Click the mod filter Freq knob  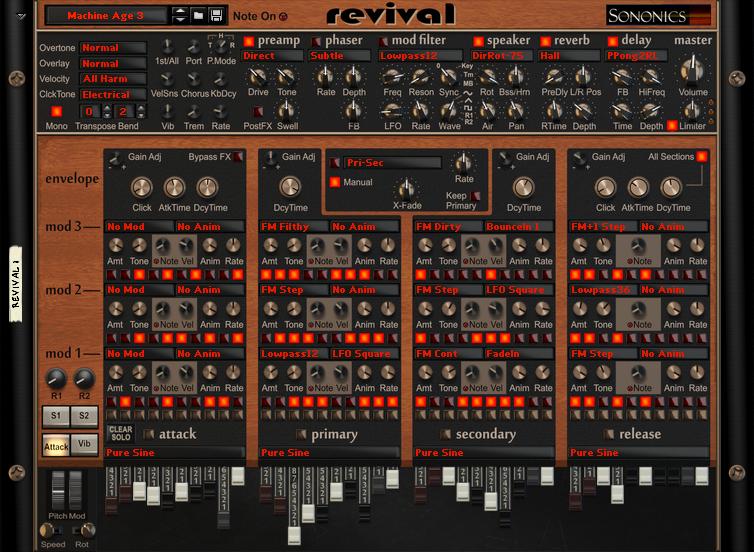tap(392, 76)
